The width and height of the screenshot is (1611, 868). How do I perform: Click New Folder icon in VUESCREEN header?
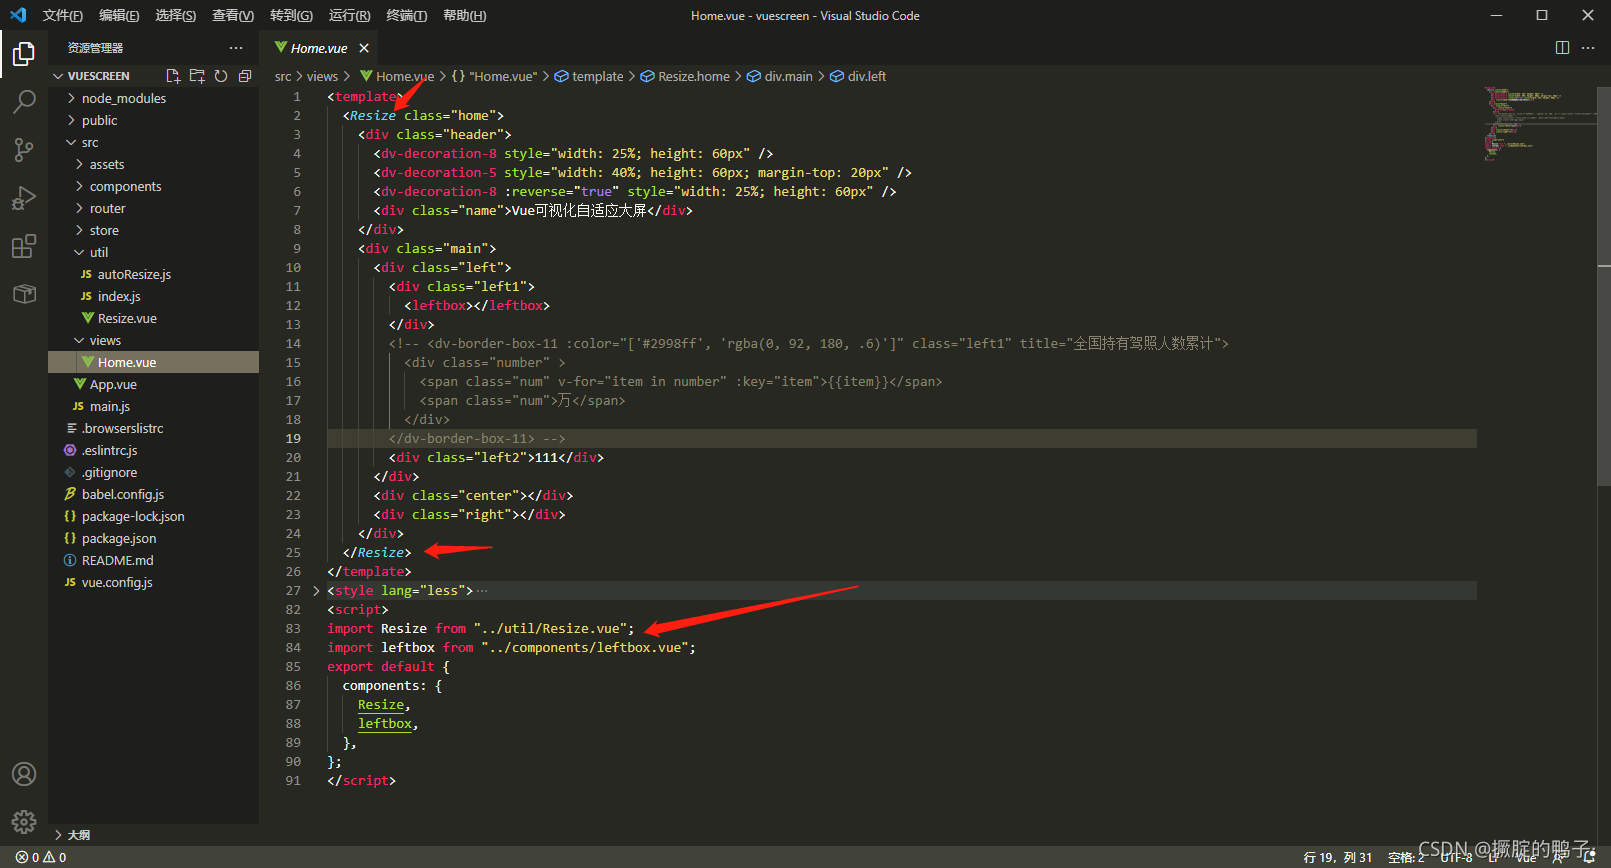[x=197, y=76]
